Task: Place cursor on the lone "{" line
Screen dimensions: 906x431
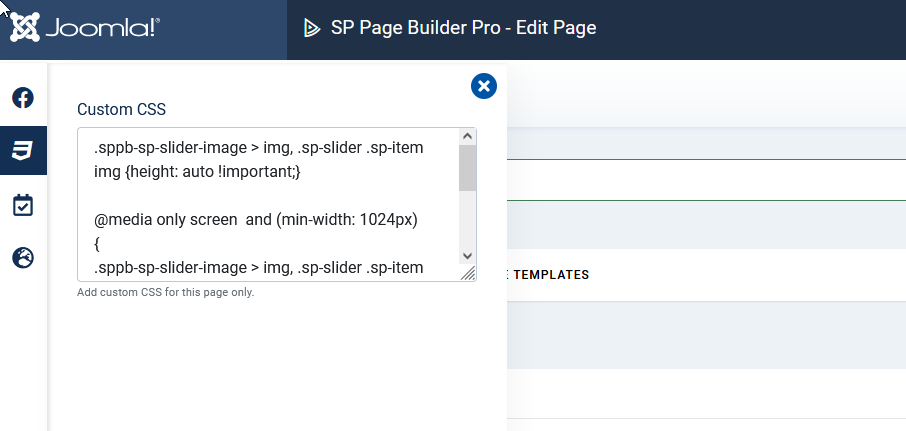Action: (97, 244)
